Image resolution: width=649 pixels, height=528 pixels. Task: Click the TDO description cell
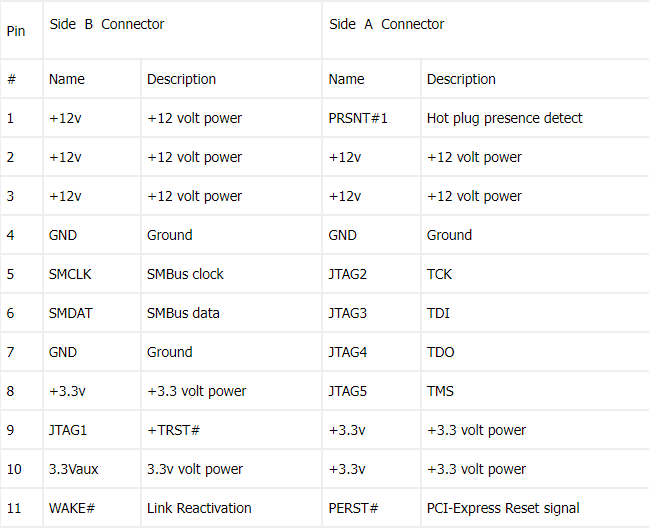point(440,352)
